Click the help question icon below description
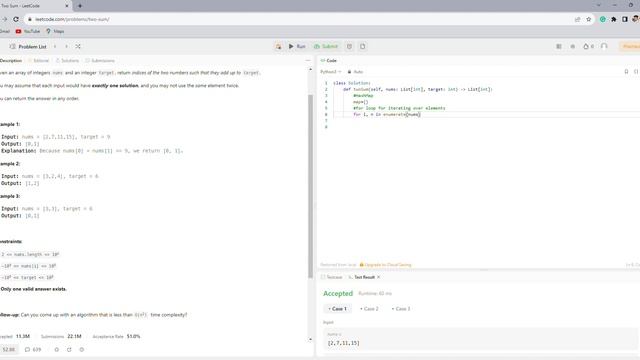The height and width of the screenshot is (360, 640). coord(82,350)
